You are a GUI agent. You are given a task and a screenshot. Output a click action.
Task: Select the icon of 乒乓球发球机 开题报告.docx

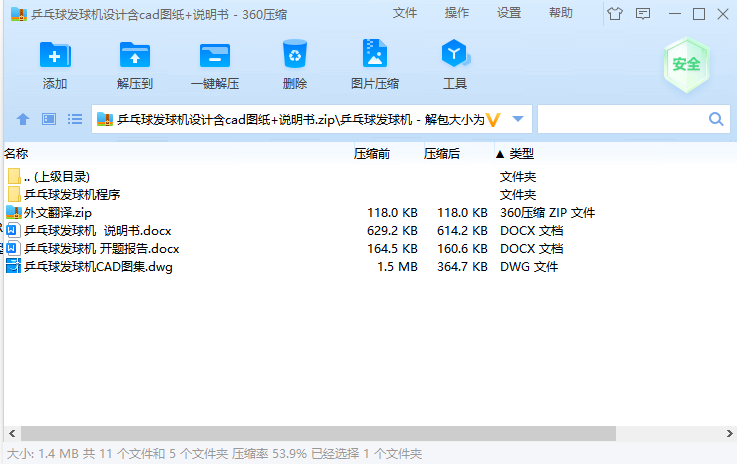[13, 248]
